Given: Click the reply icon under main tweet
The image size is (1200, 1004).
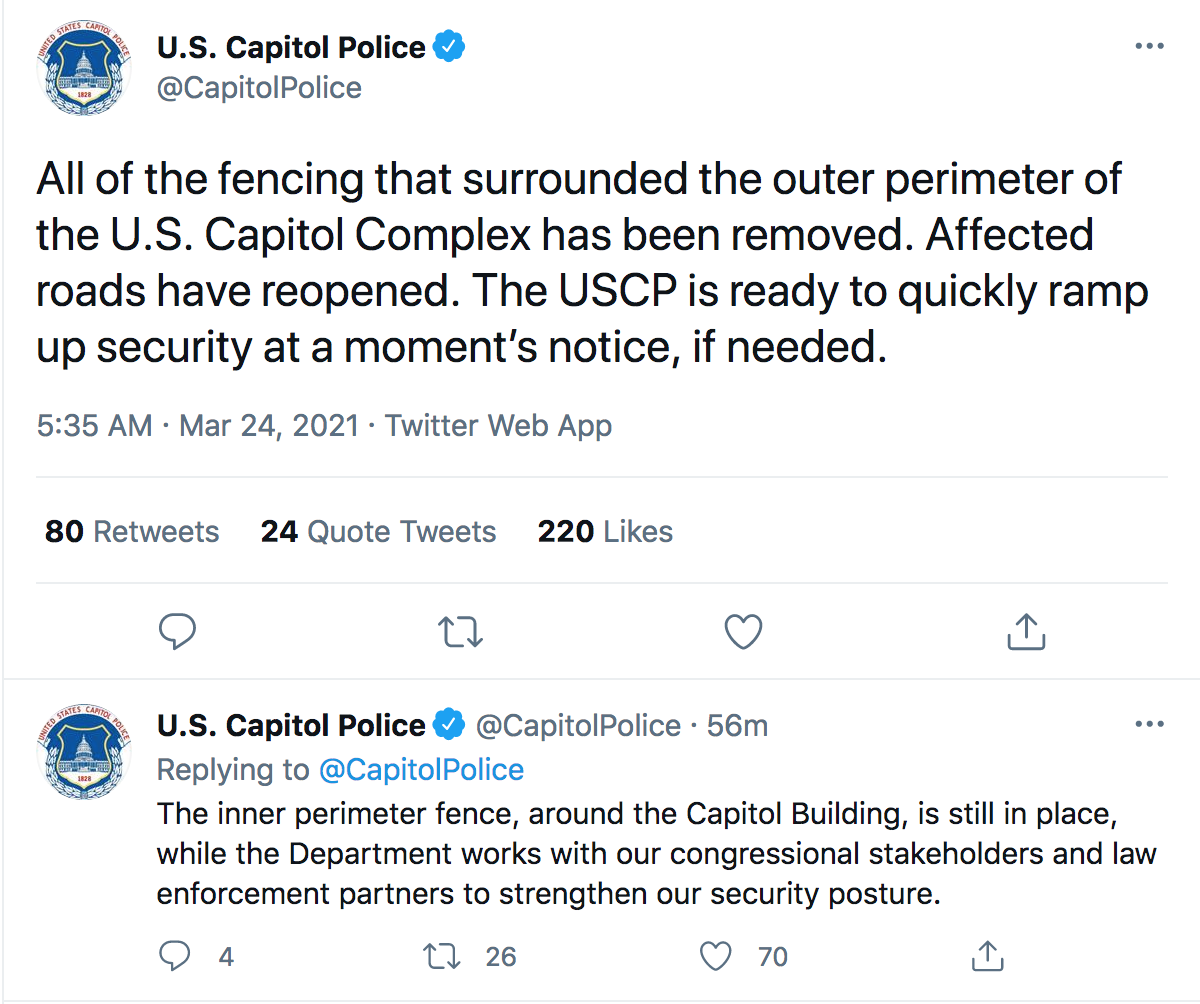Looking at the screenshot, I should point(178,631).
